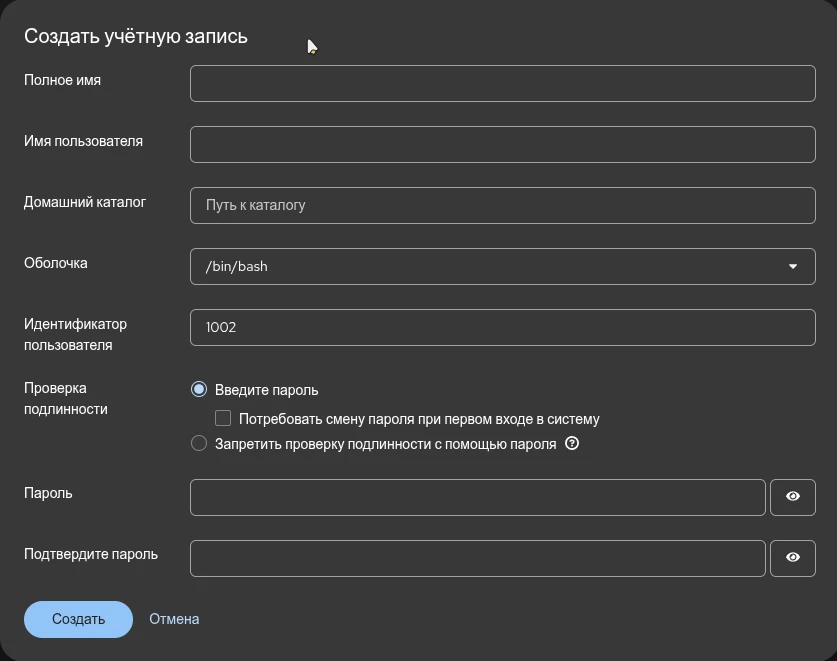
Task: Select the Введите пароль radio button
Action: [199, 390]
